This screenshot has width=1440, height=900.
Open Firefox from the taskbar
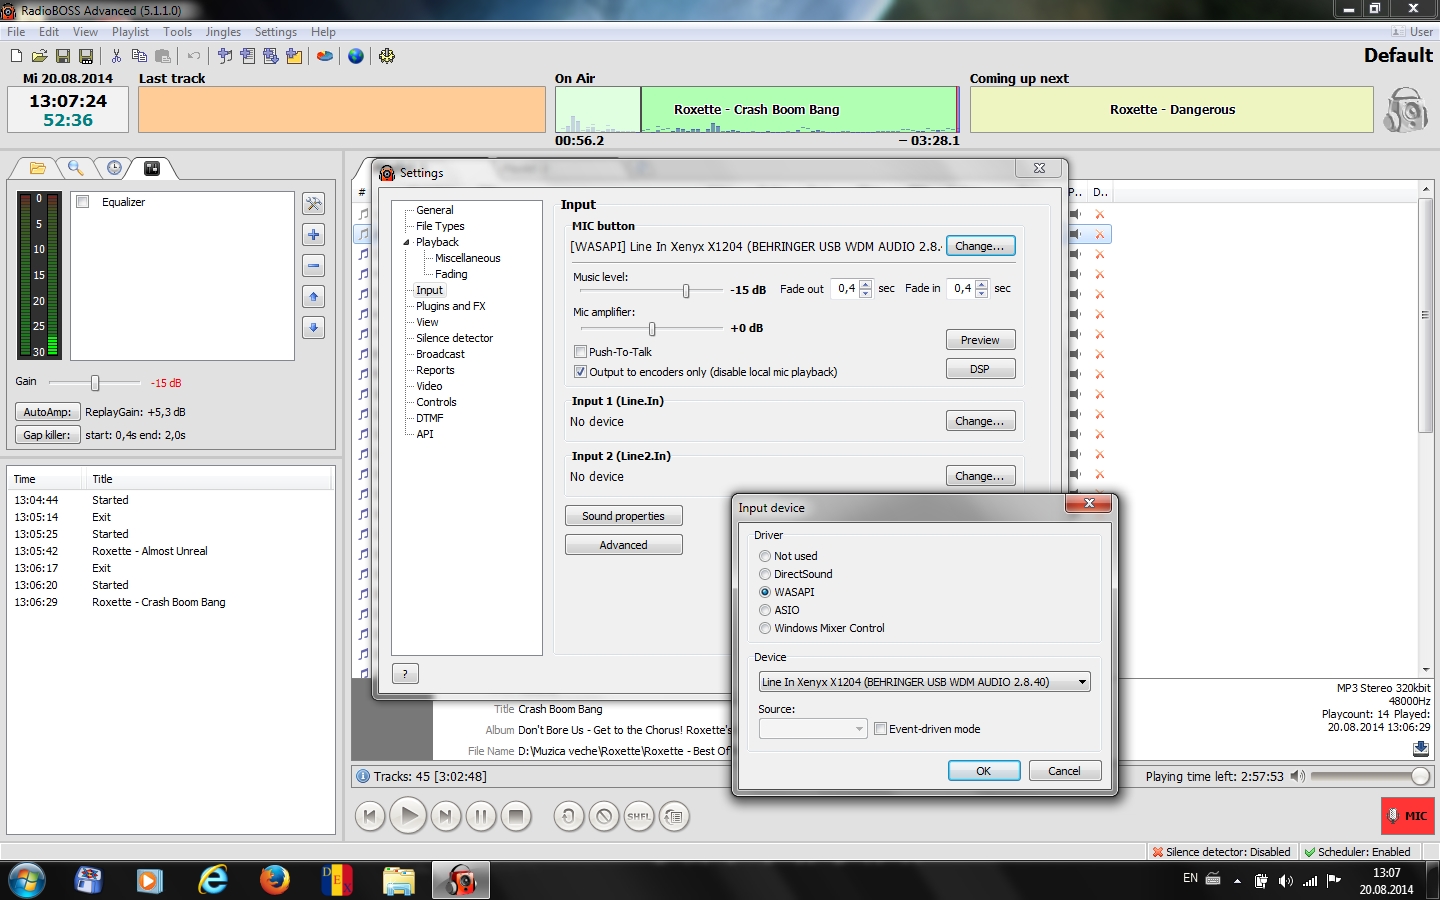(274, 880)
